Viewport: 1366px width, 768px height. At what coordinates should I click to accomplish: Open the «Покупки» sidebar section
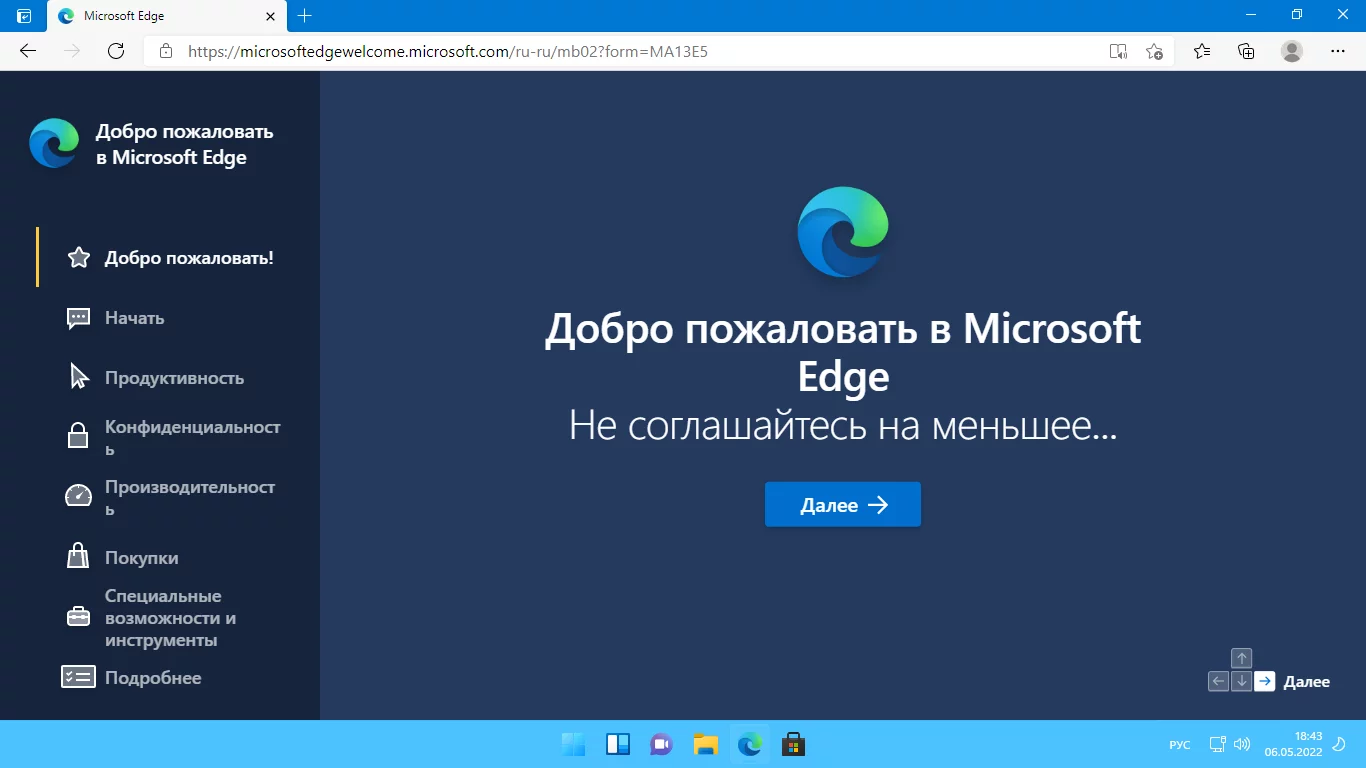coord(122,558)
